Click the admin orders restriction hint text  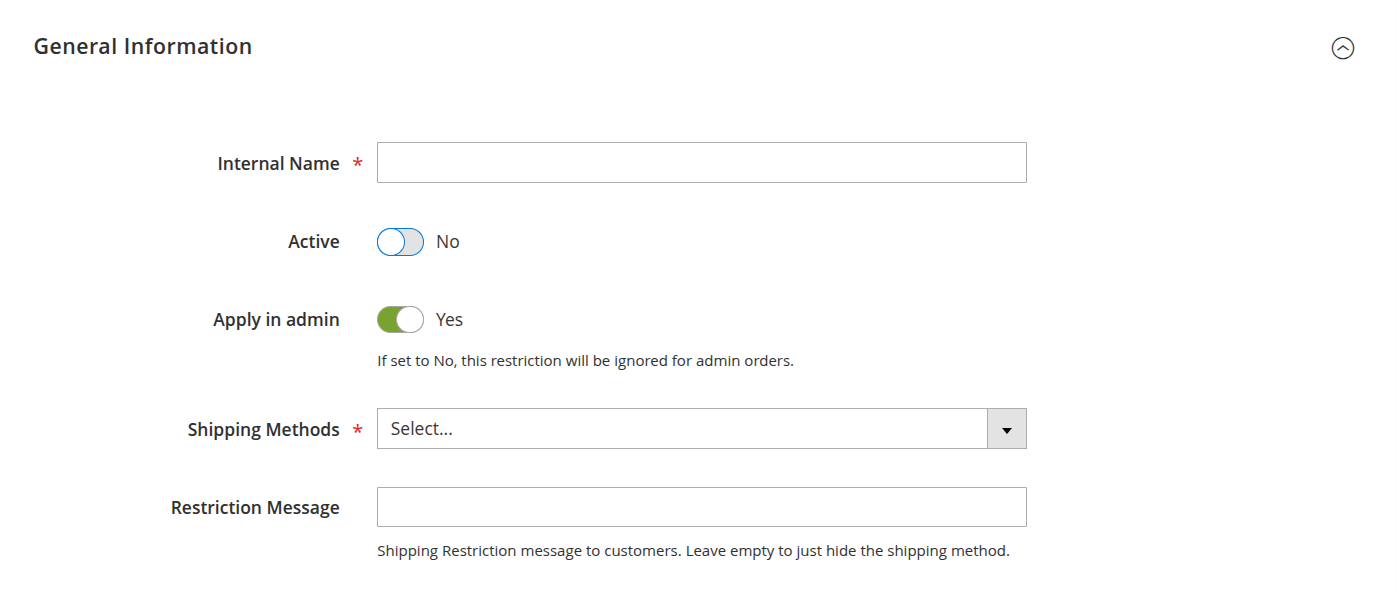point(585,361)
